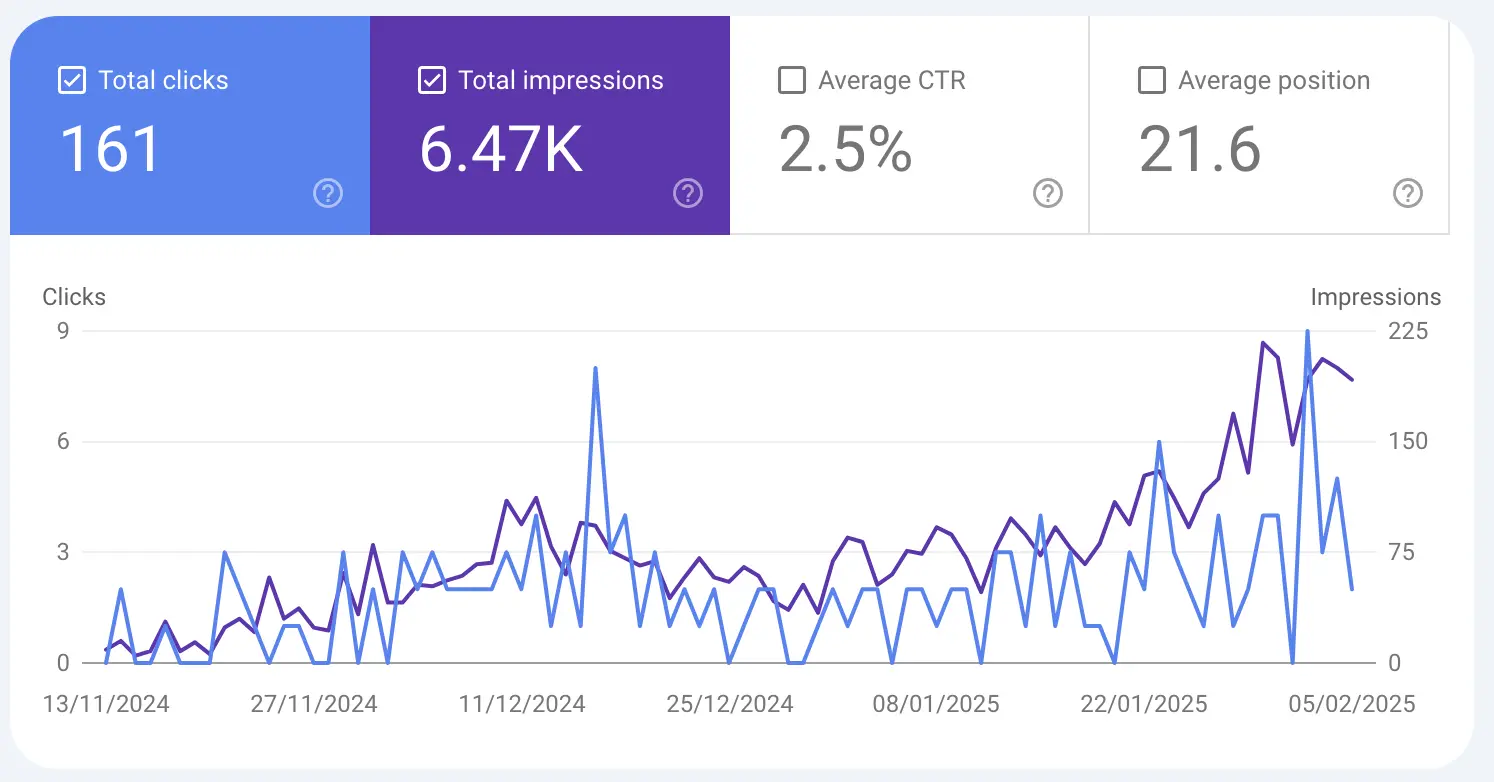Enable the Average position checkbox
The image size is (1494, 782).
[1152, 81]
